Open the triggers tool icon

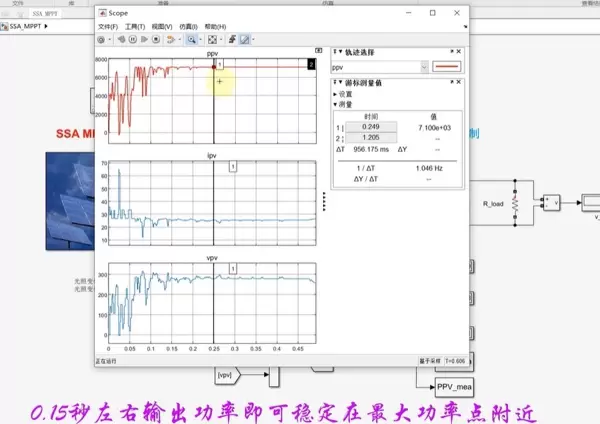point(231,39)
